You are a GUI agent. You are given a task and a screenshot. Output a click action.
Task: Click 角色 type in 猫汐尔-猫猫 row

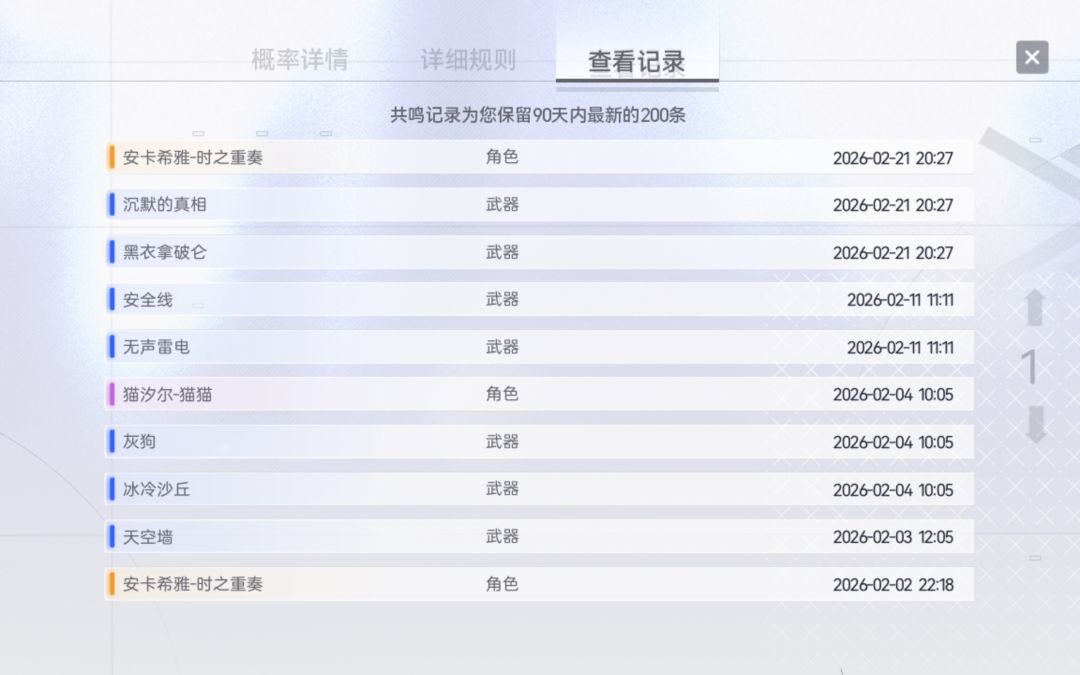pyautogui.click(x=501, y=394)
